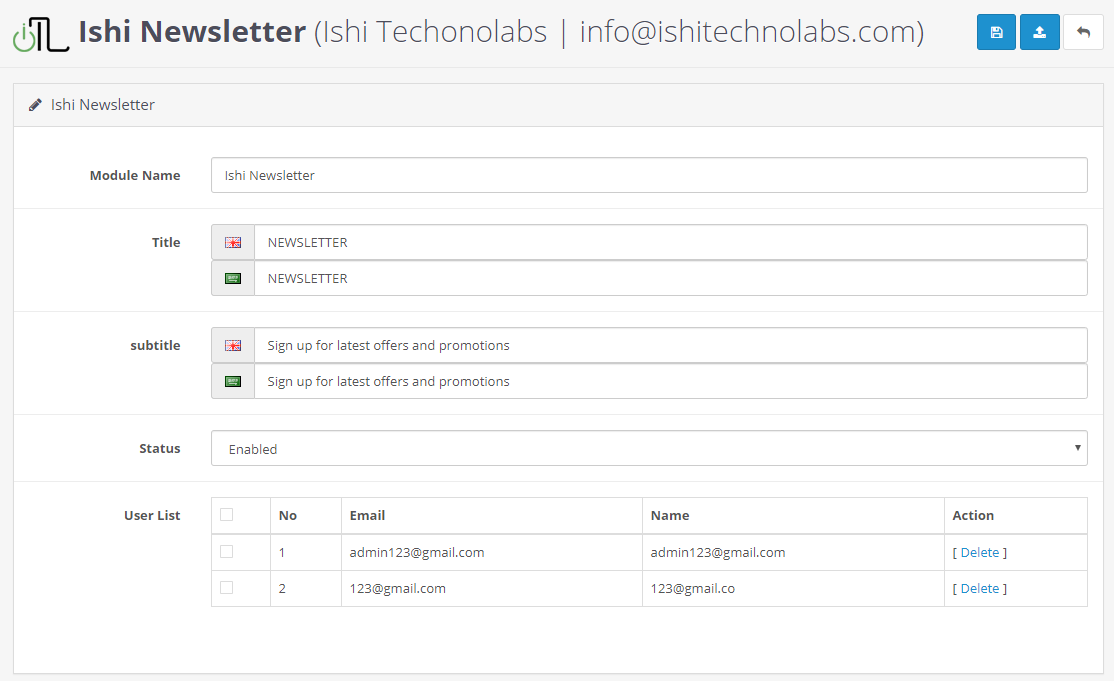Check the box for 123@gmail.com row
Screen dimensions: 1114x681
[227, 587]
